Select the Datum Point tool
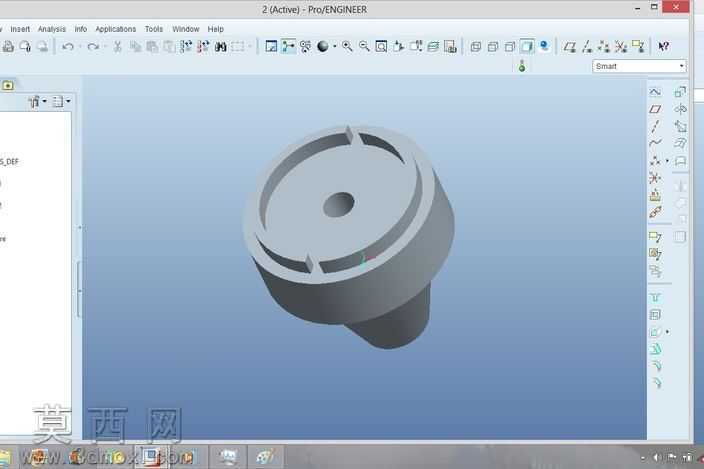Viewport: 704px width, 469px height. (x=655, y=161)
